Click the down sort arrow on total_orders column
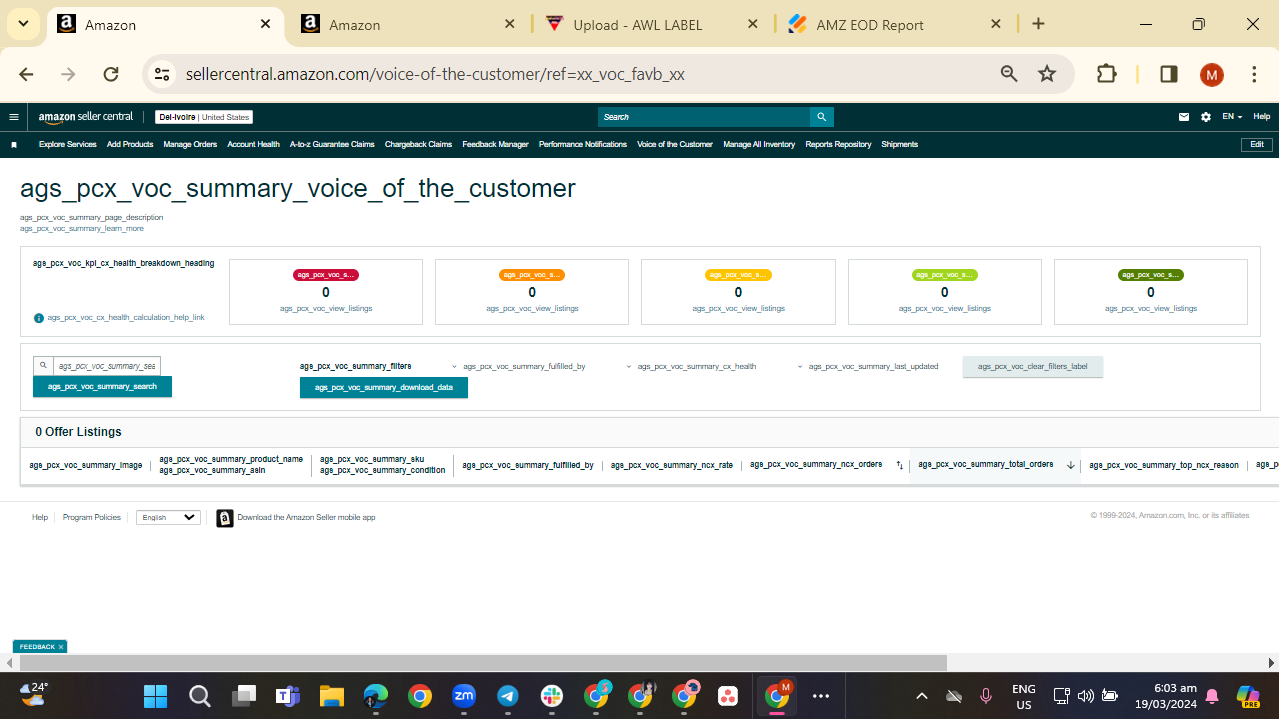The image size is (1279, 719). (1070, 465)
